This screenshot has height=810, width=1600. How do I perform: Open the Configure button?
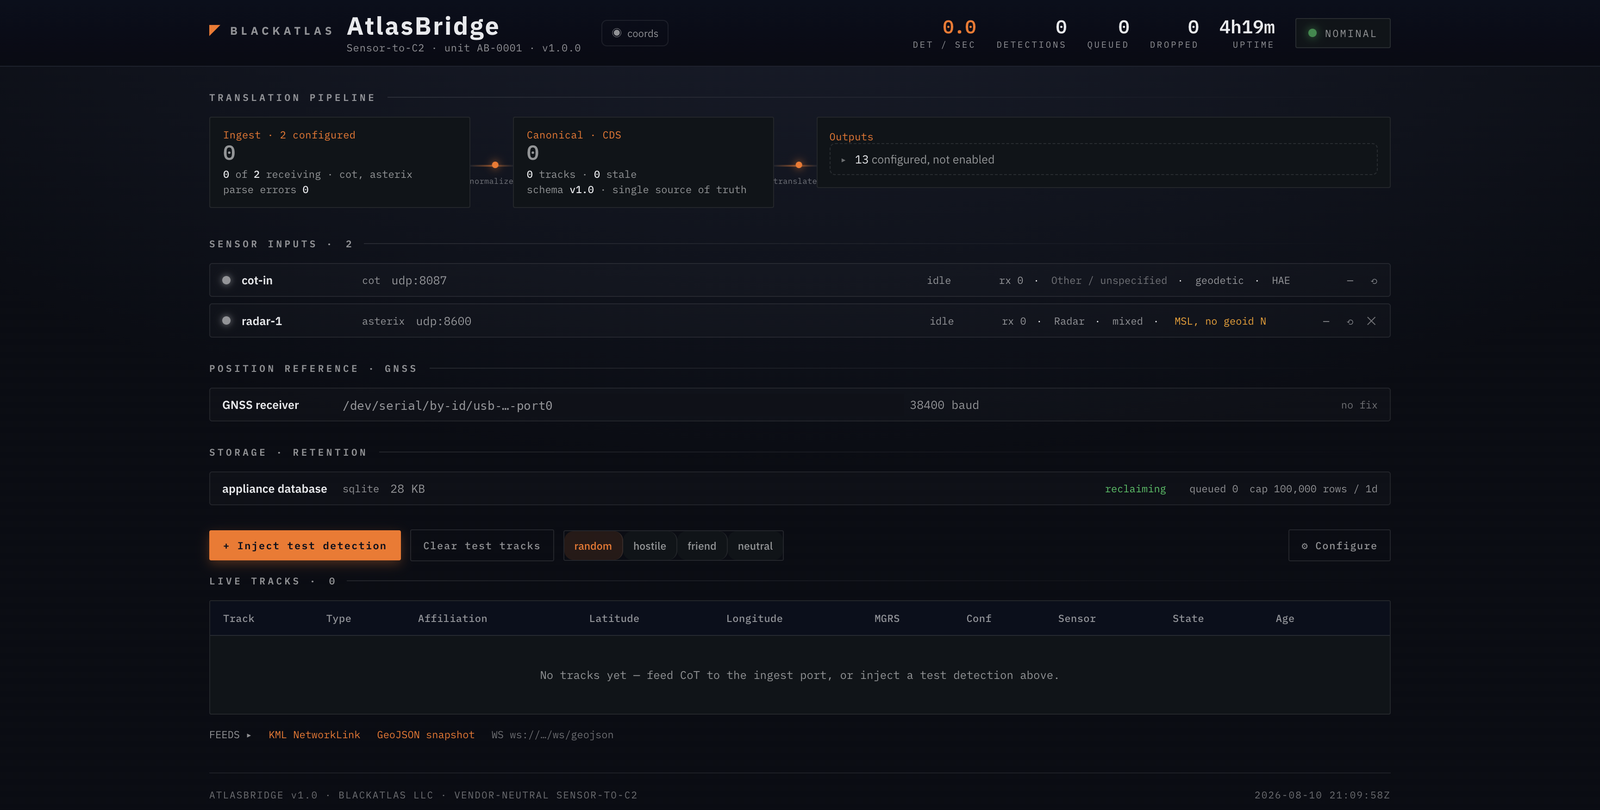pos(1339,546)
